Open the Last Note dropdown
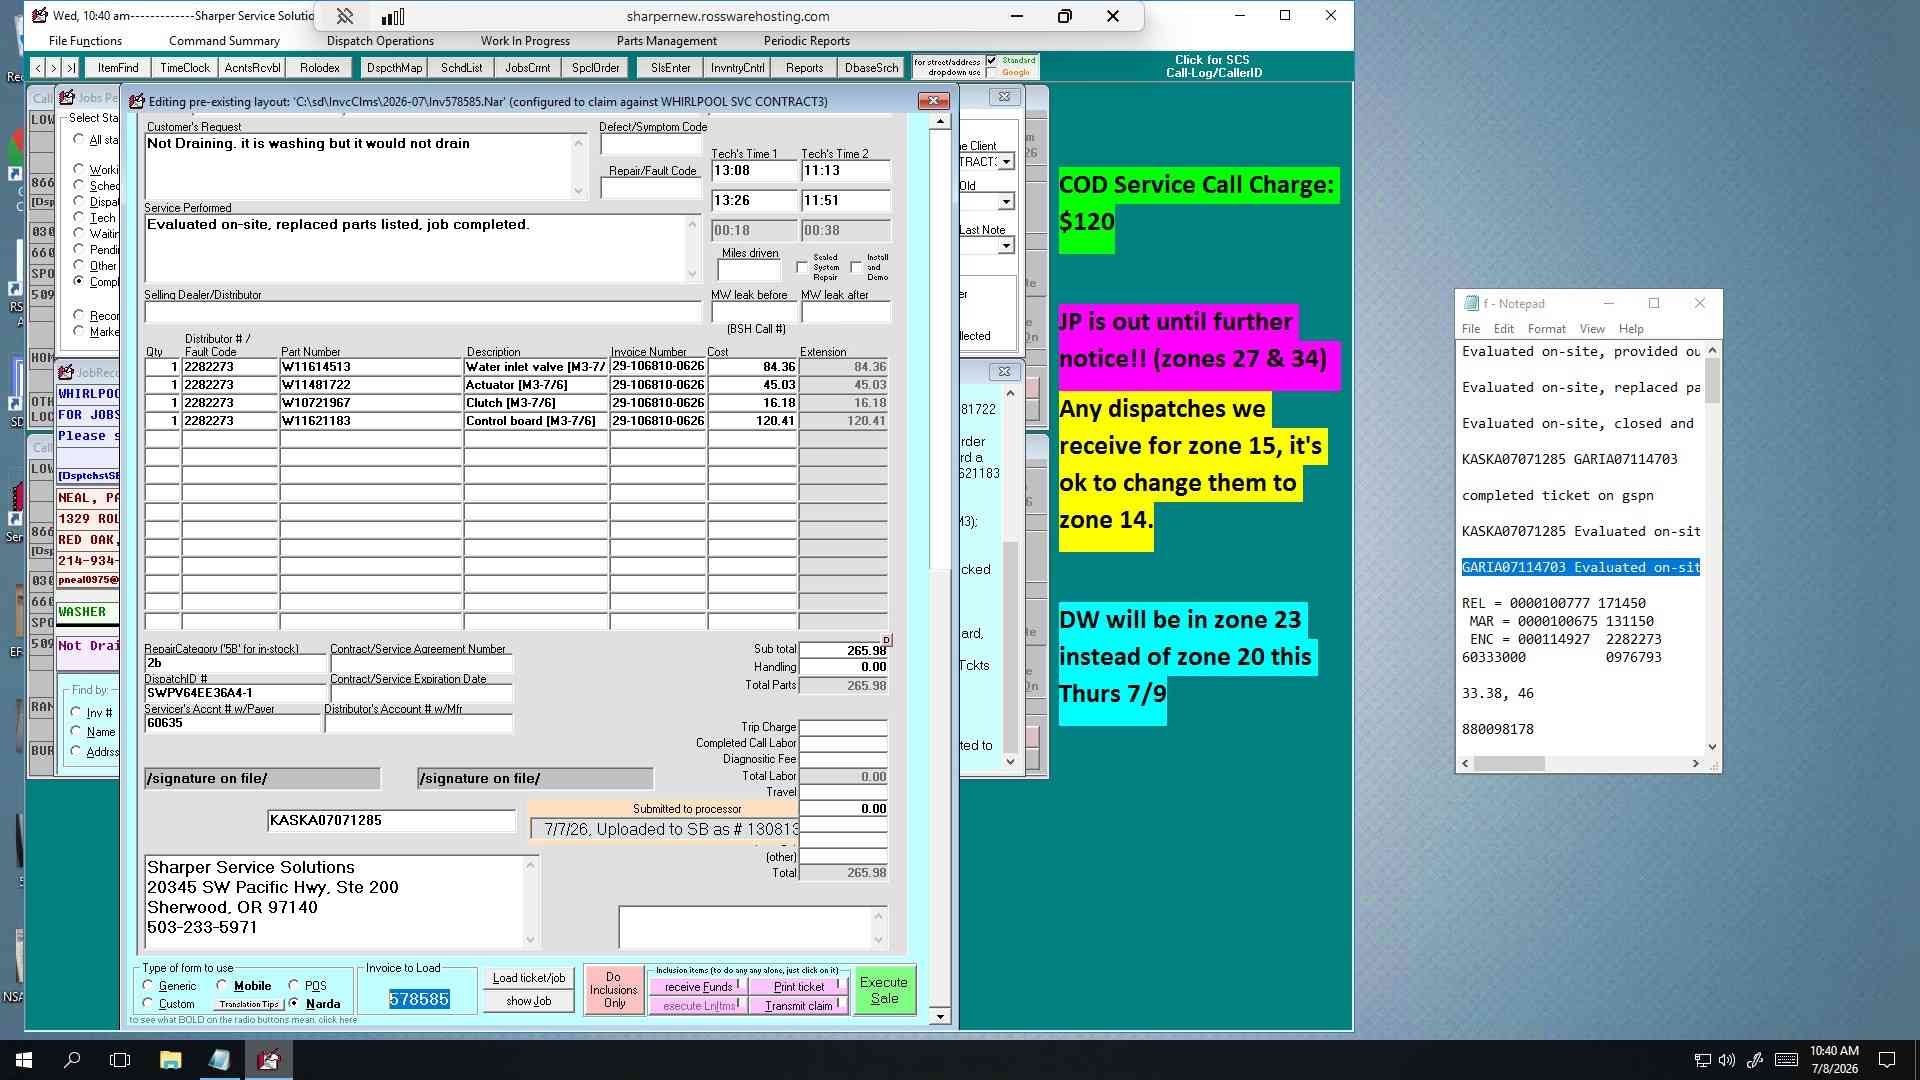The height and width of the screenshot is (1080, 1920). (1006, 245)
